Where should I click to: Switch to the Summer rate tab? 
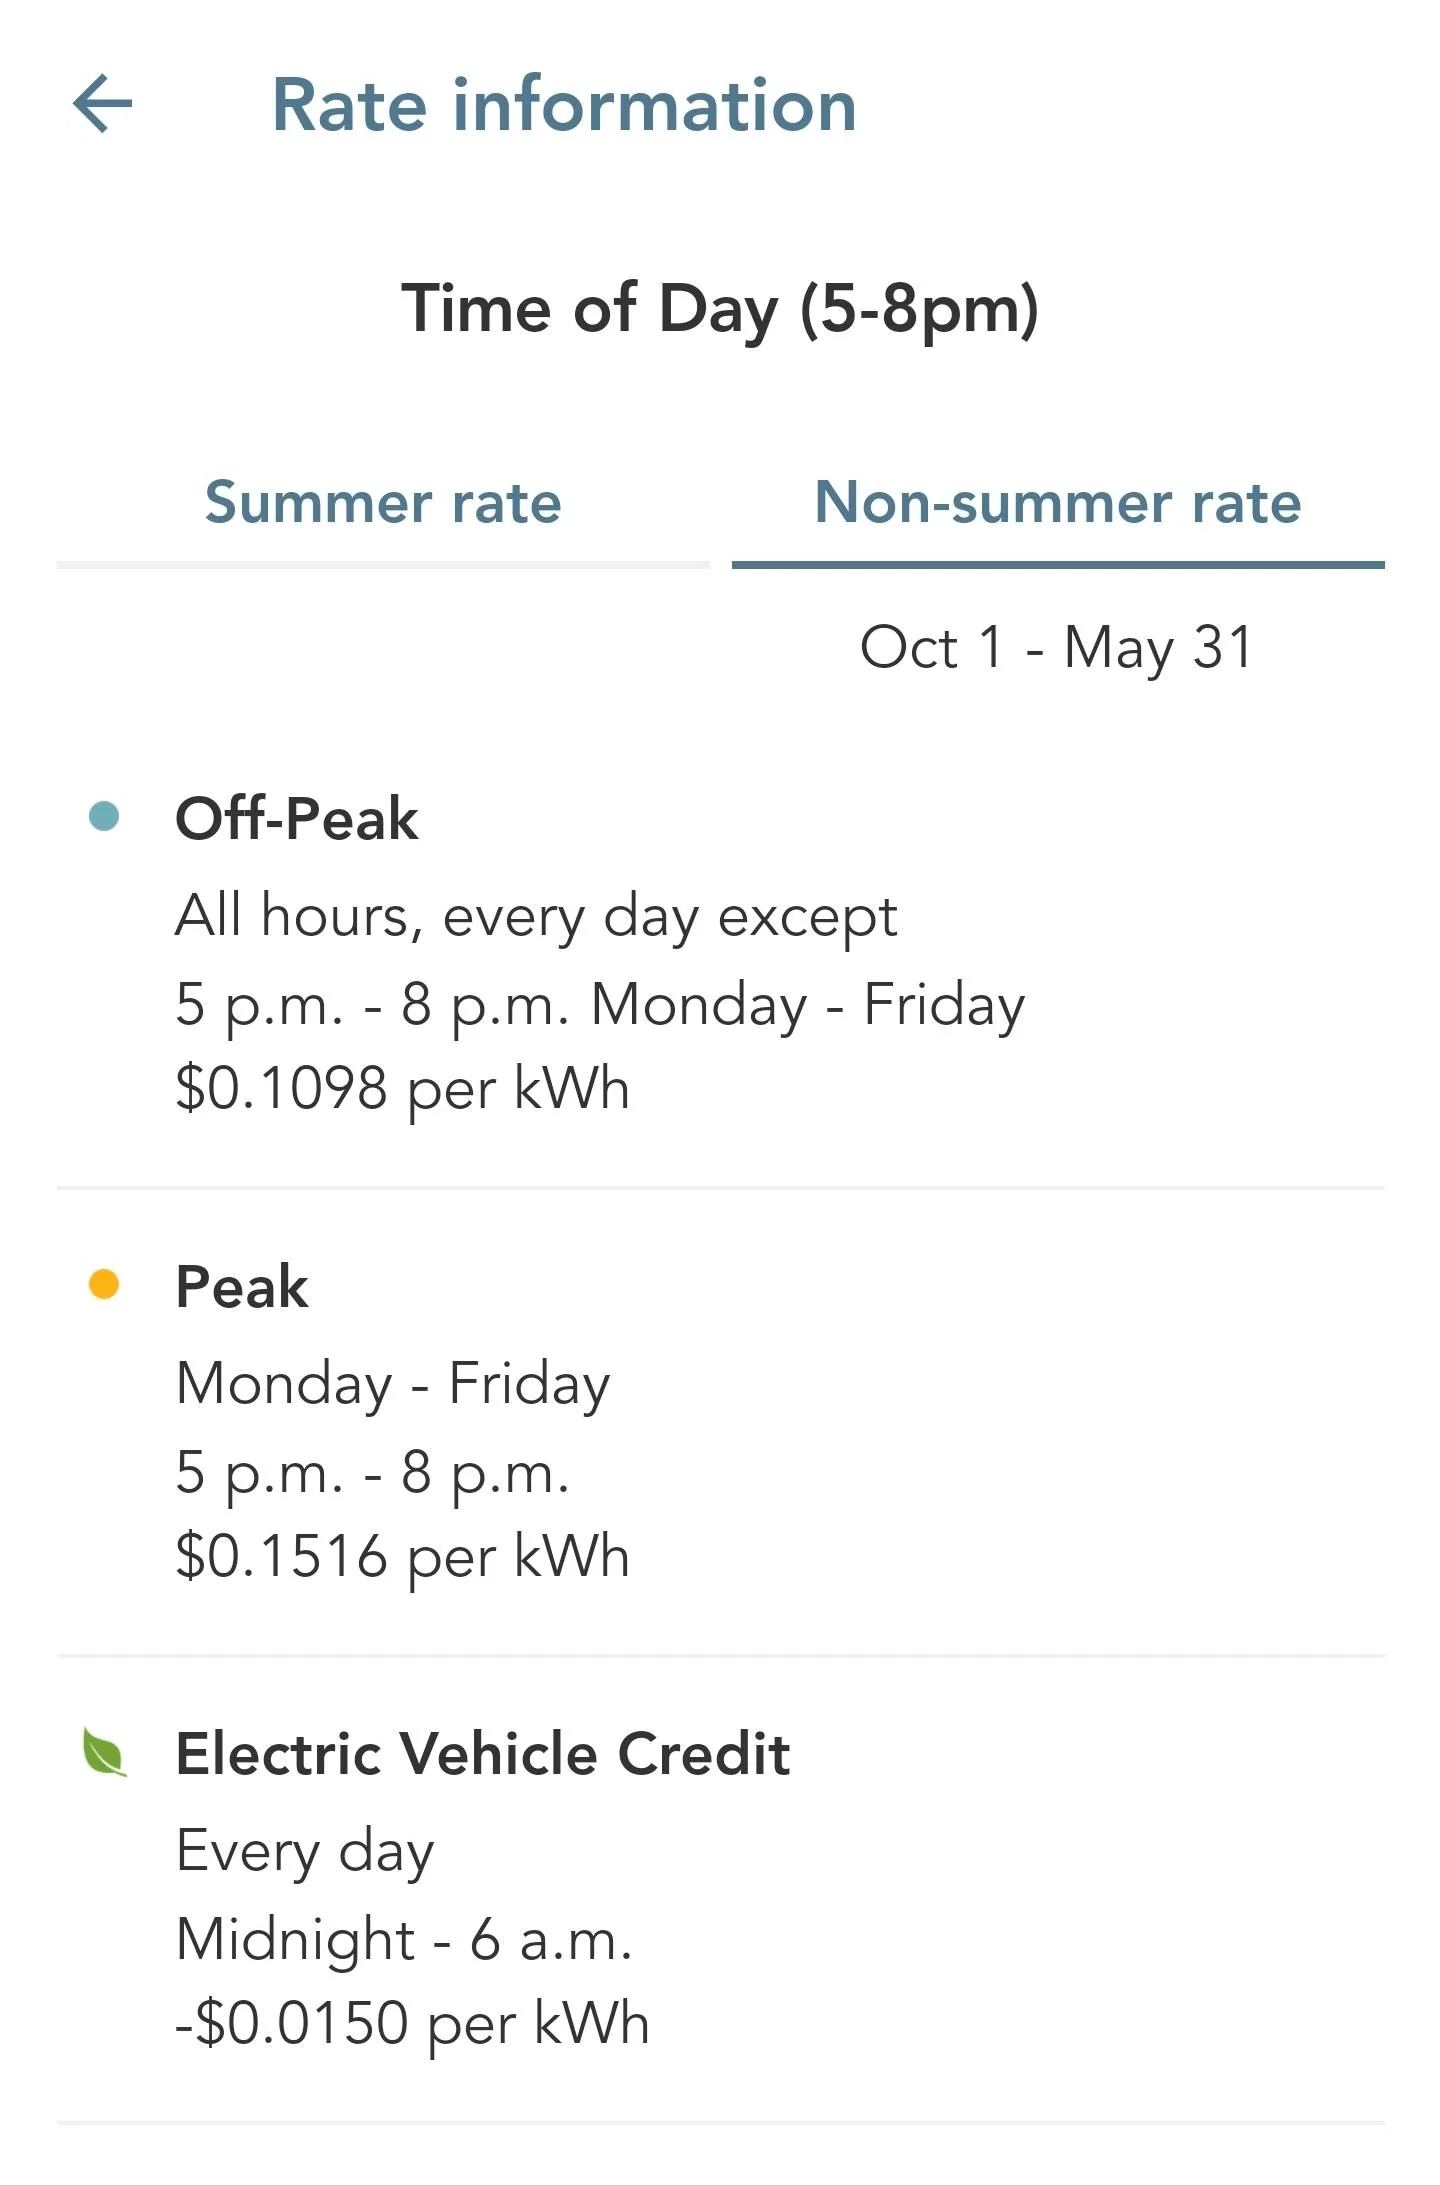383,503
